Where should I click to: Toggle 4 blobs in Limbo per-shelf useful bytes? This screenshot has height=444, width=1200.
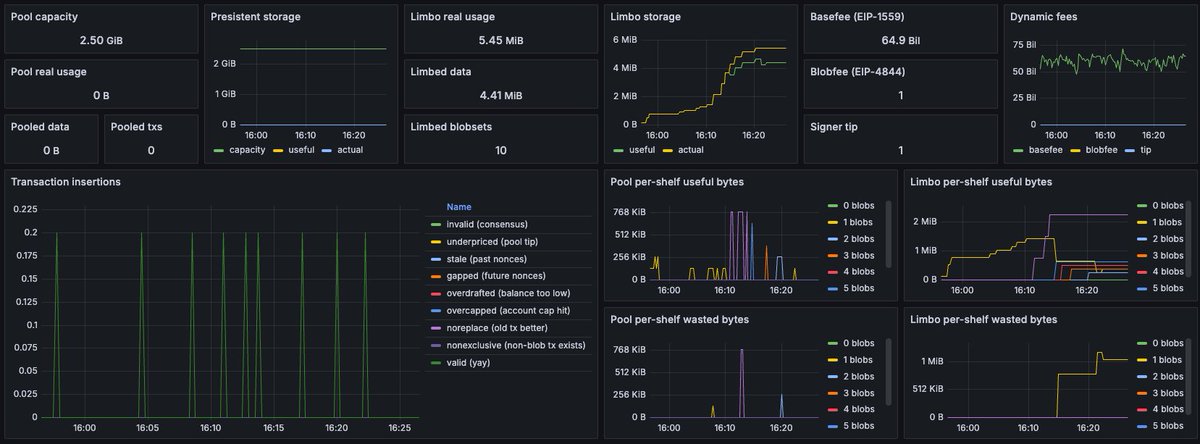point(1170,271)
